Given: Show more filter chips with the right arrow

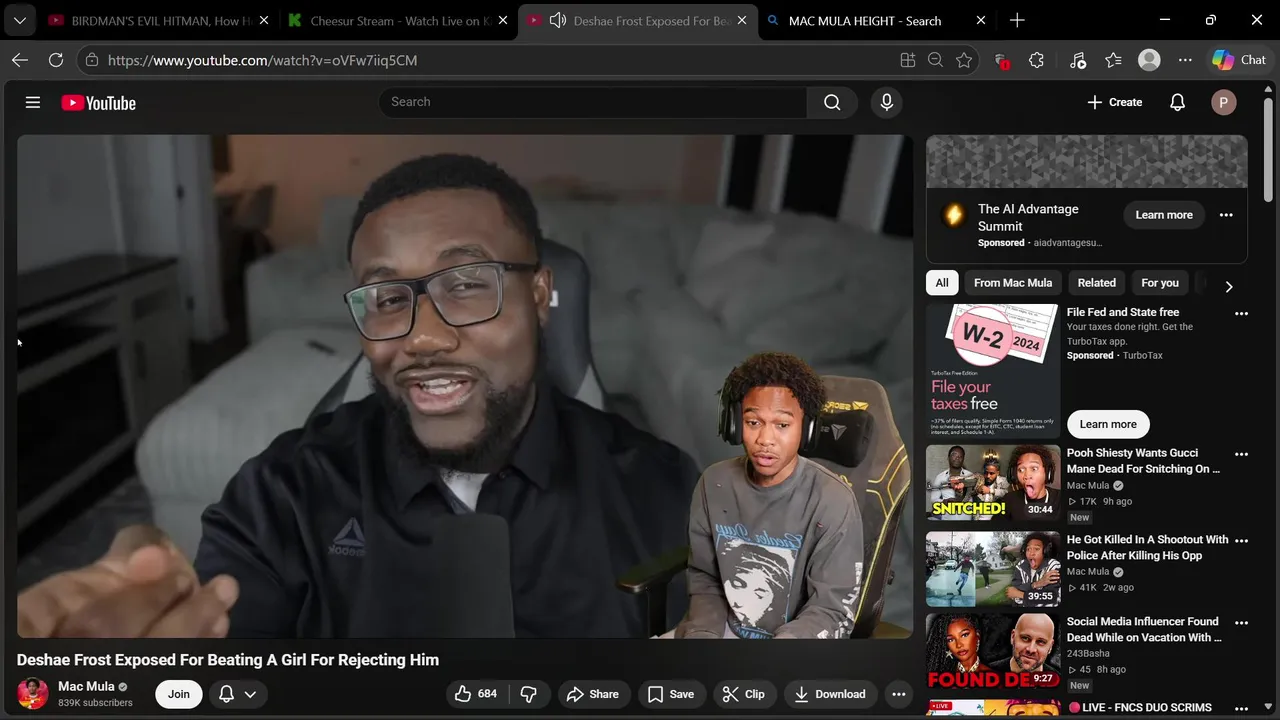Looking at the screenshot, I should coord(1229,287).
